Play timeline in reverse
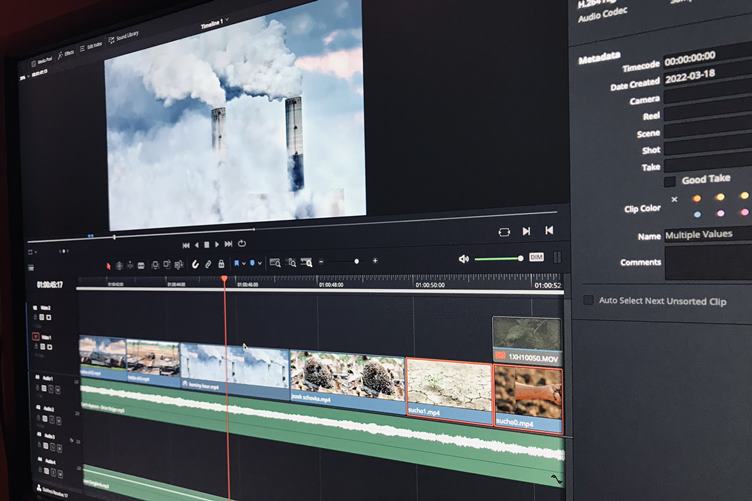 197,245
